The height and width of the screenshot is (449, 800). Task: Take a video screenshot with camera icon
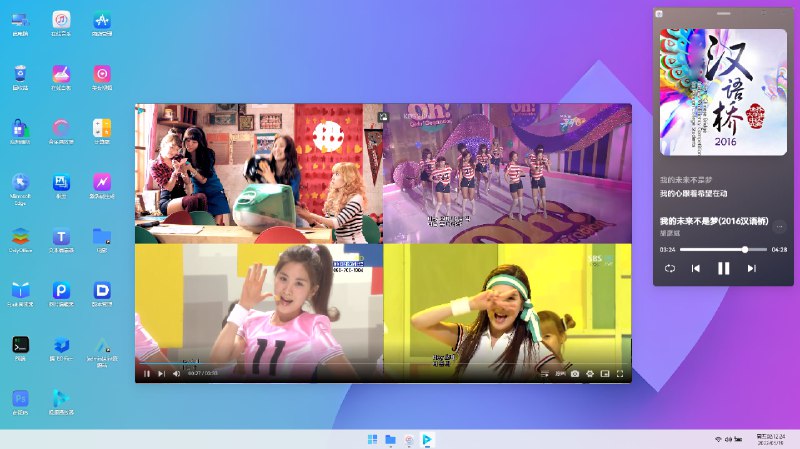click(x=575, y=374)
